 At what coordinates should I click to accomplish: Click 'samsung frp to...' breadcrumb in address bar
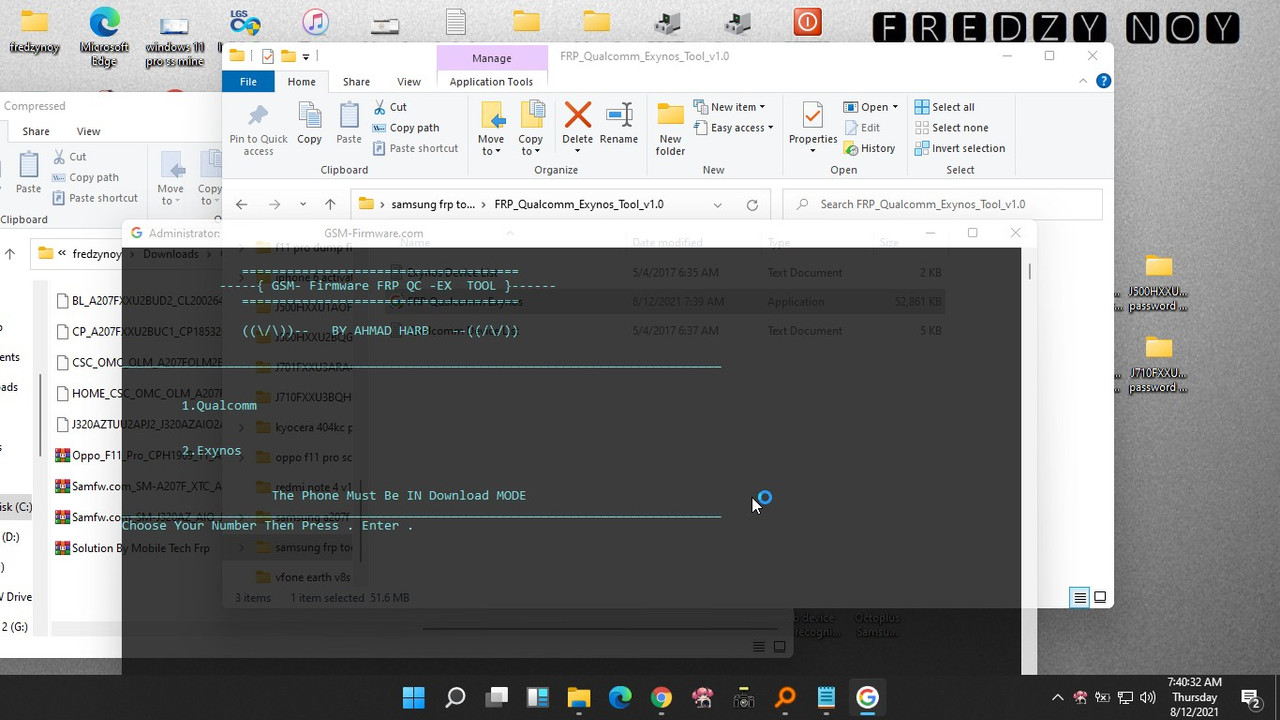(433, 204)
